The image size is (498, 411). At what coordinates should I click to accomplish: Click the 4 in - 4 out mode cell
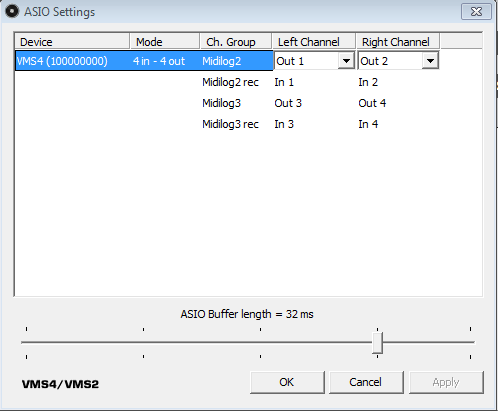[159, 61]
